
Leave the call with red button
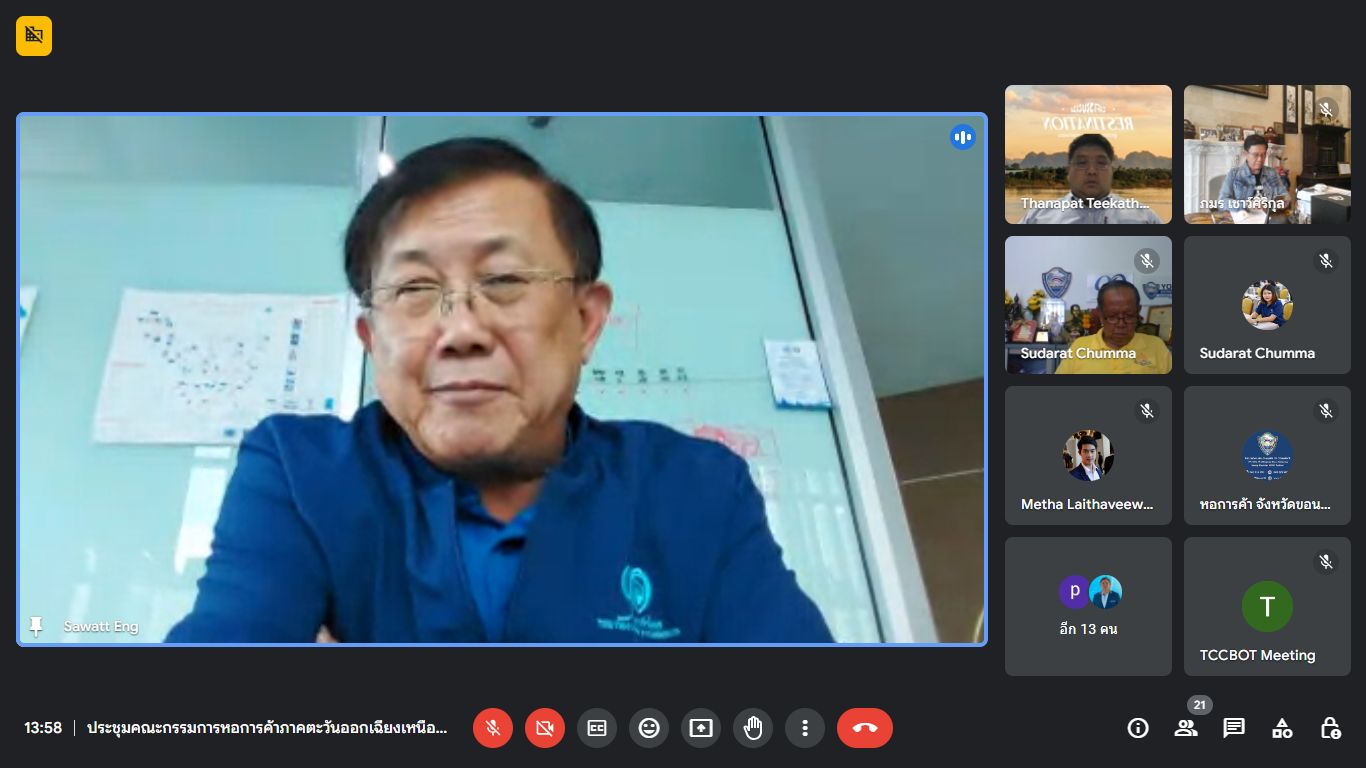[x=865, y=728]
